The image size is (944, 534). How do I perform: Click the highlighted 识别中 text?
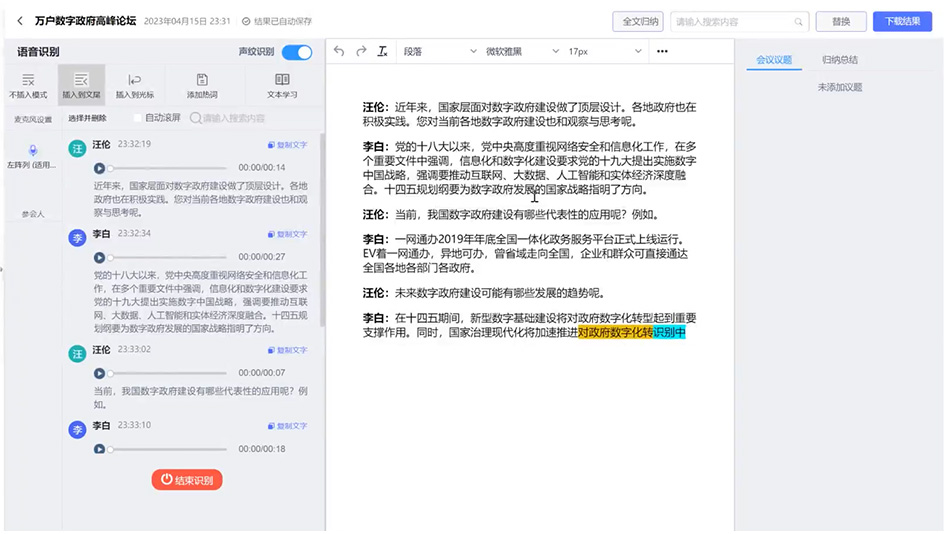pyautogui.click(x=669, y=332)
